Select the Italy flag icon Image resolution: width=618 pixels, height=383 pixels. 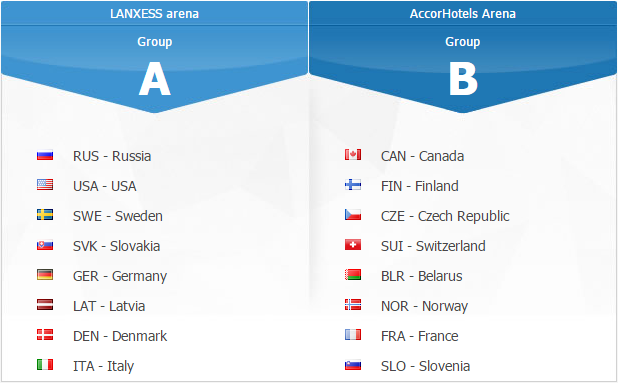pos(45,364)
